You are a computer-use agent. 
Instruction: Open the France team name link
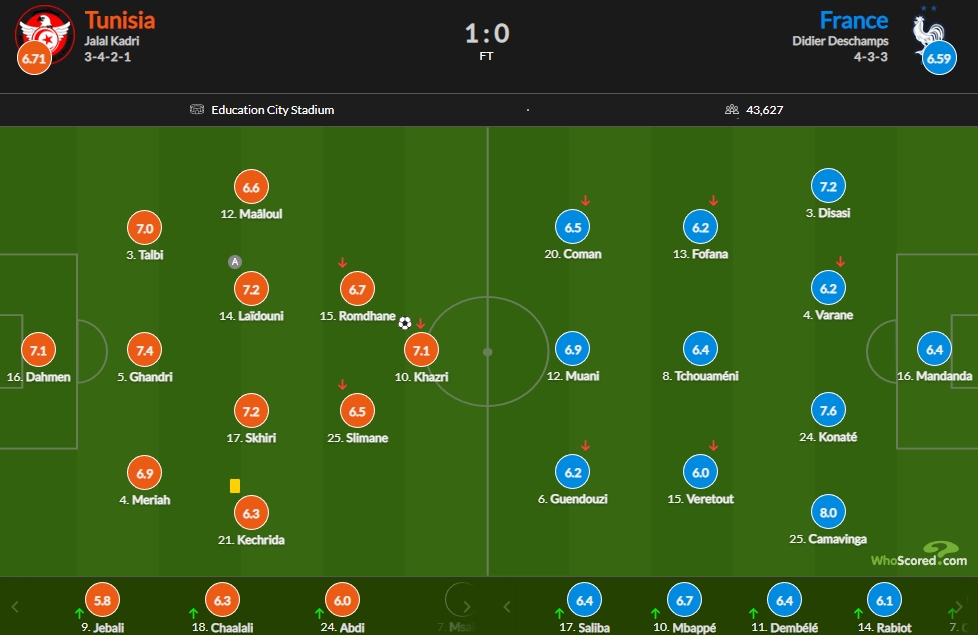coord(853,20)
